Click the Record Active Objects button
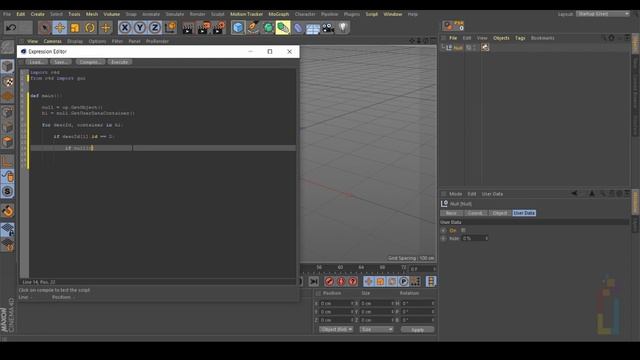Screen dimensions: 640x360 329,281
